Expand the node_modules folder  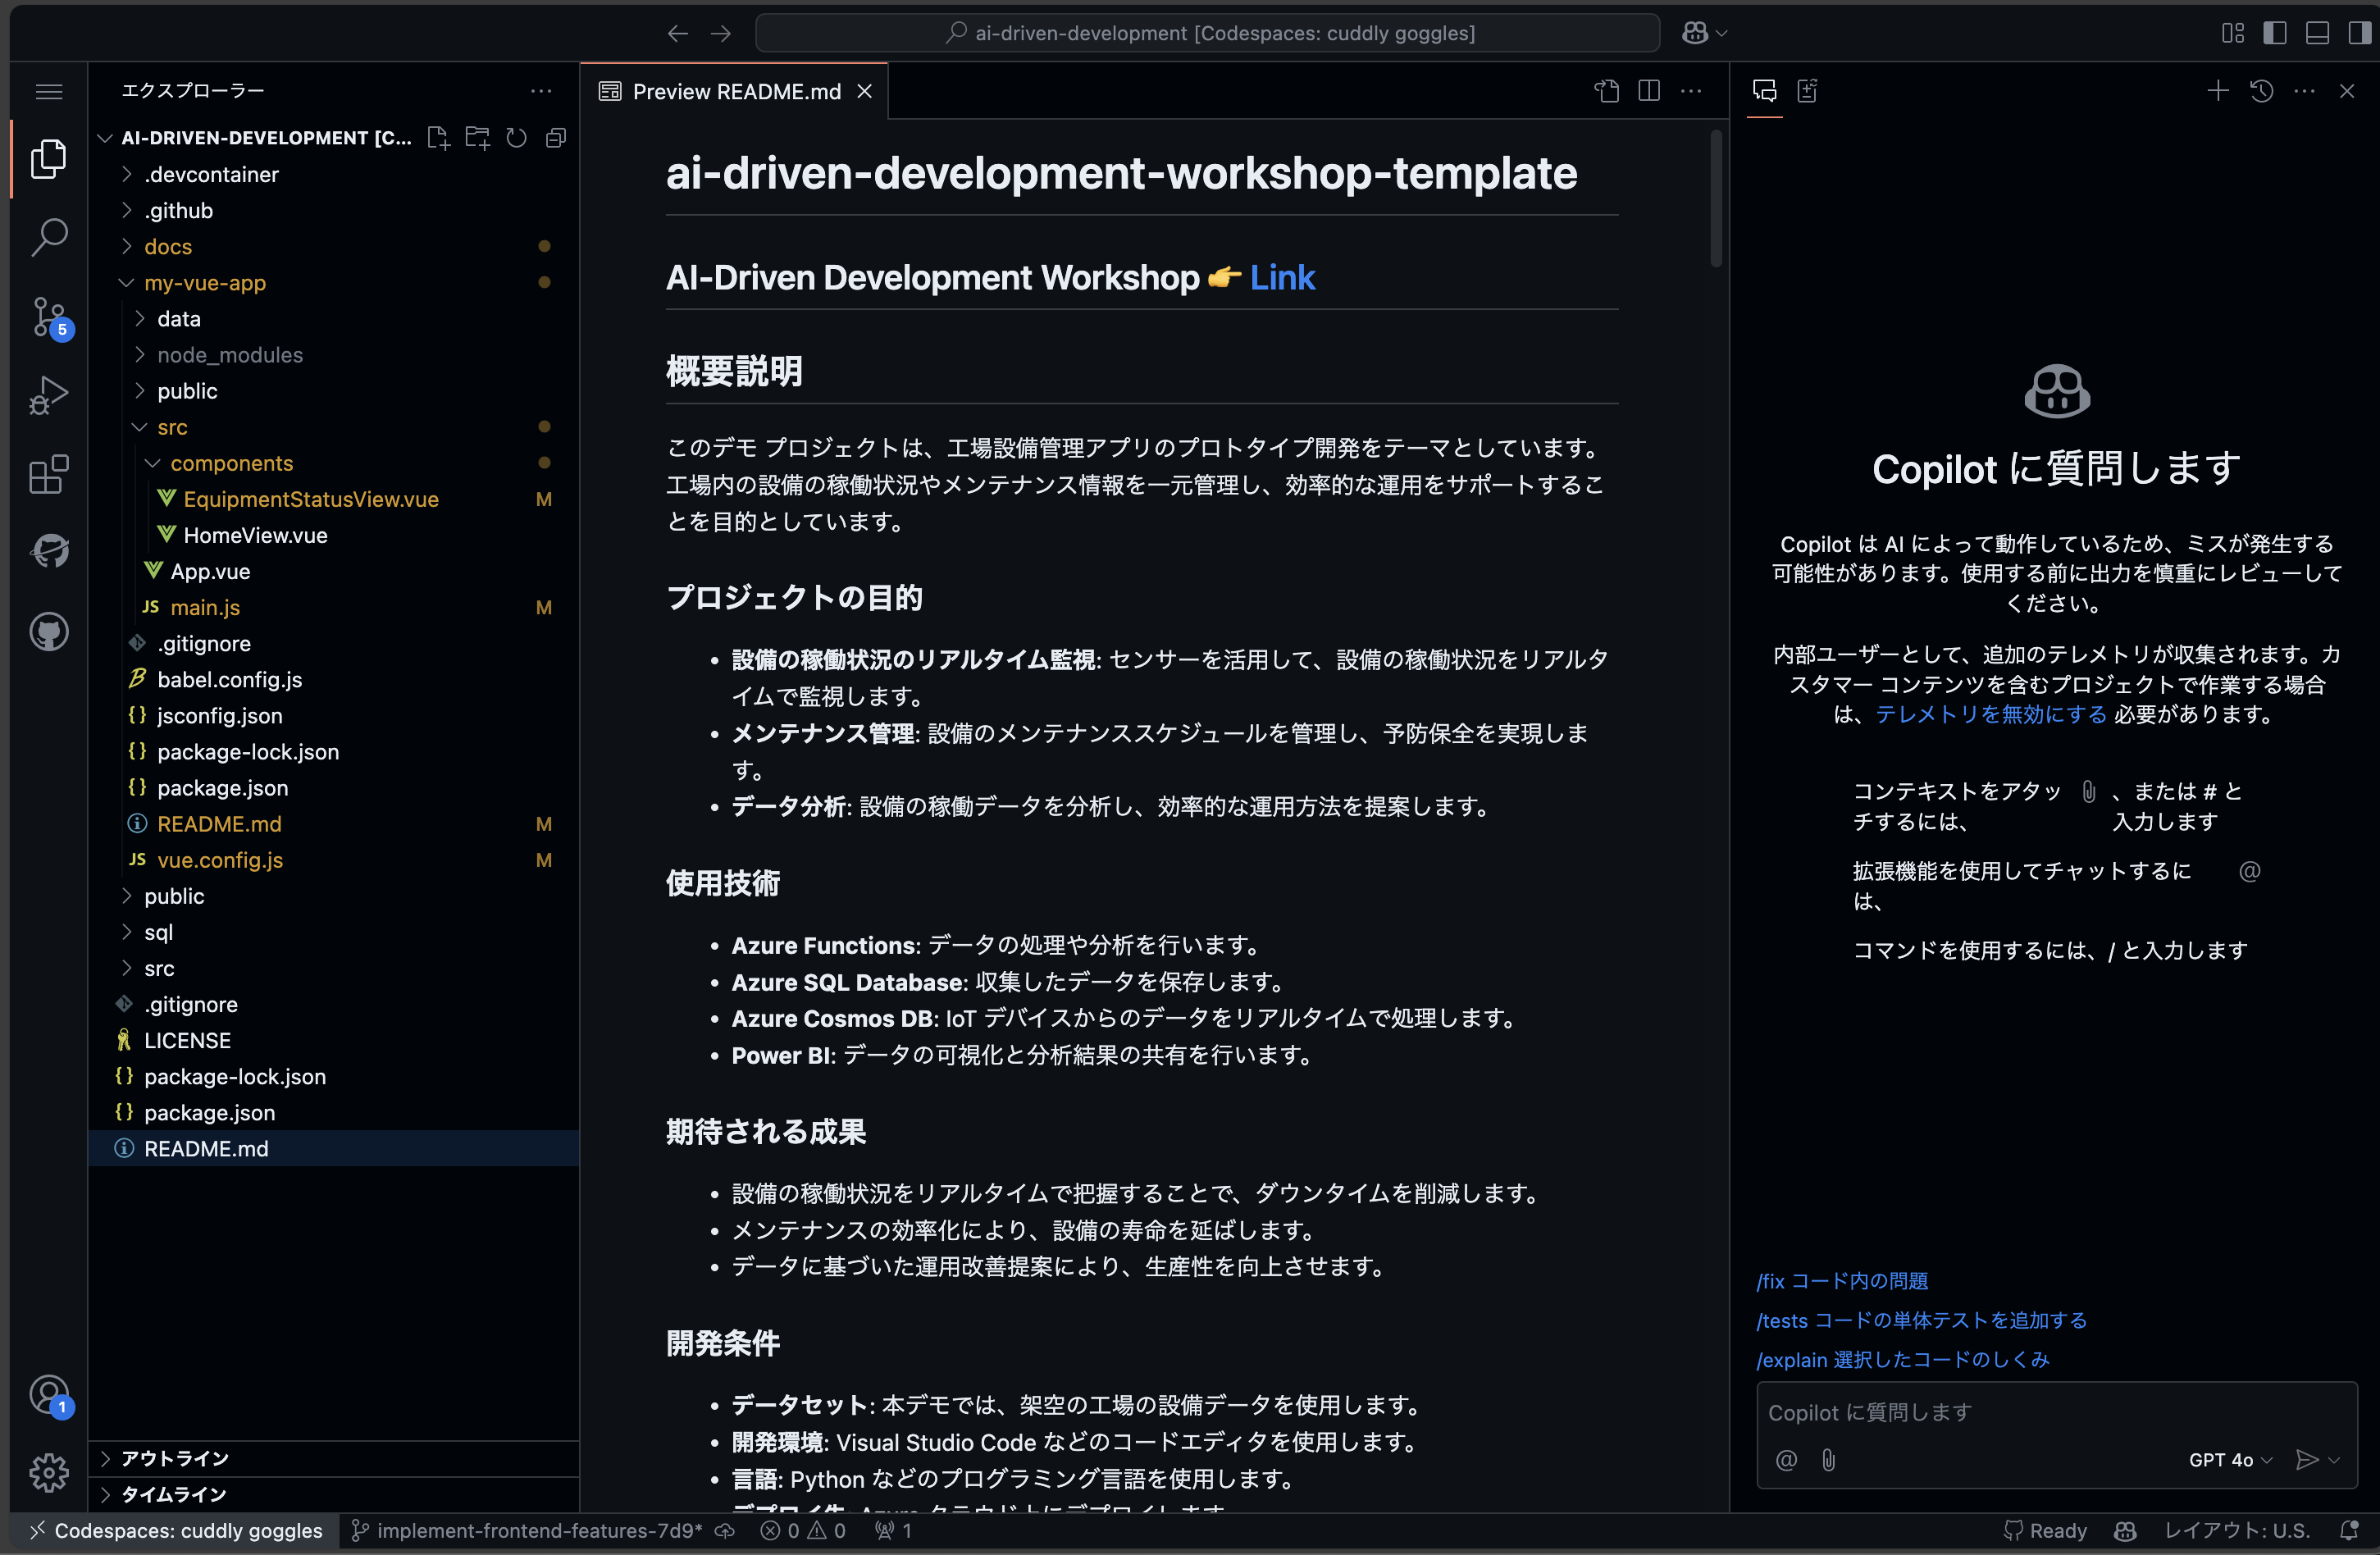[334, 355]
